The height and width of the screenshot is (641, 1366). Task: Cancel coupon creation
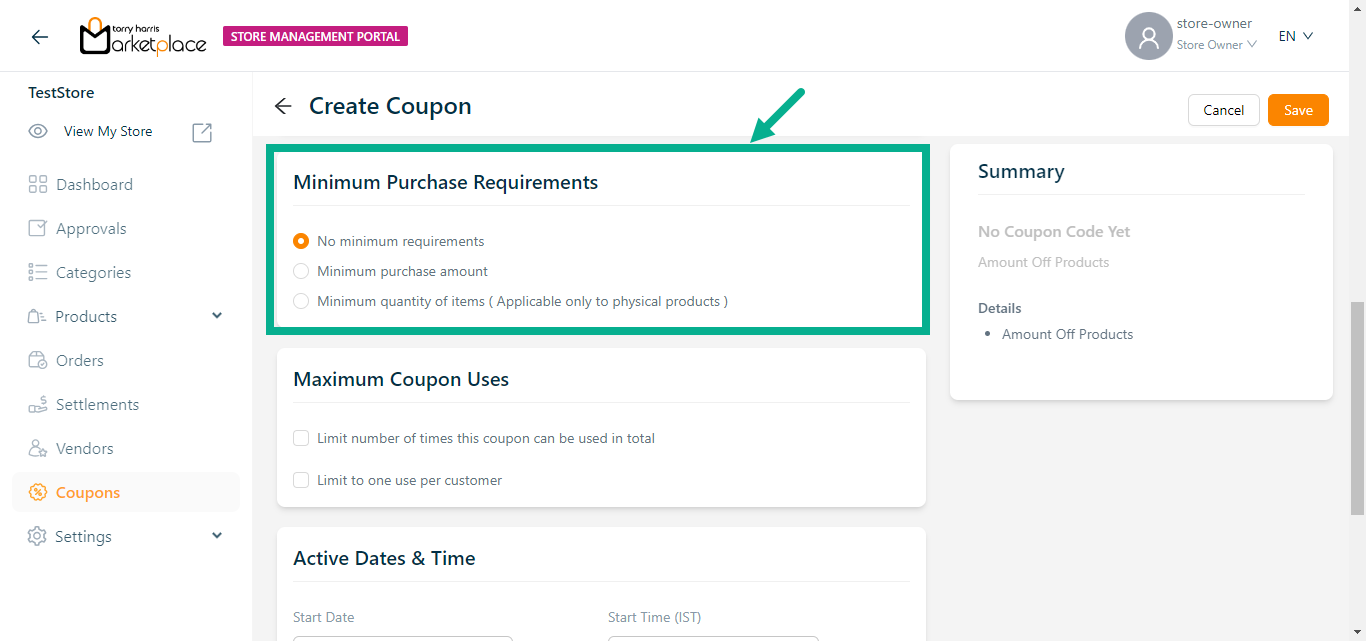(x=1223, y=110)
